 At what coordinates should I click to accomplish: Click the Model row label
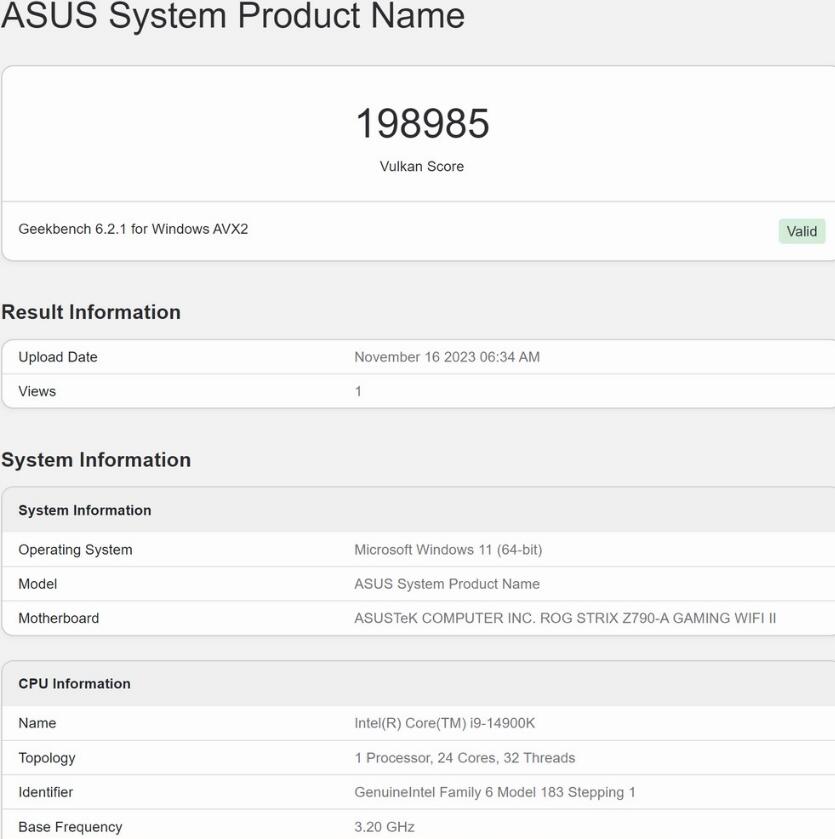coord(37,584)
